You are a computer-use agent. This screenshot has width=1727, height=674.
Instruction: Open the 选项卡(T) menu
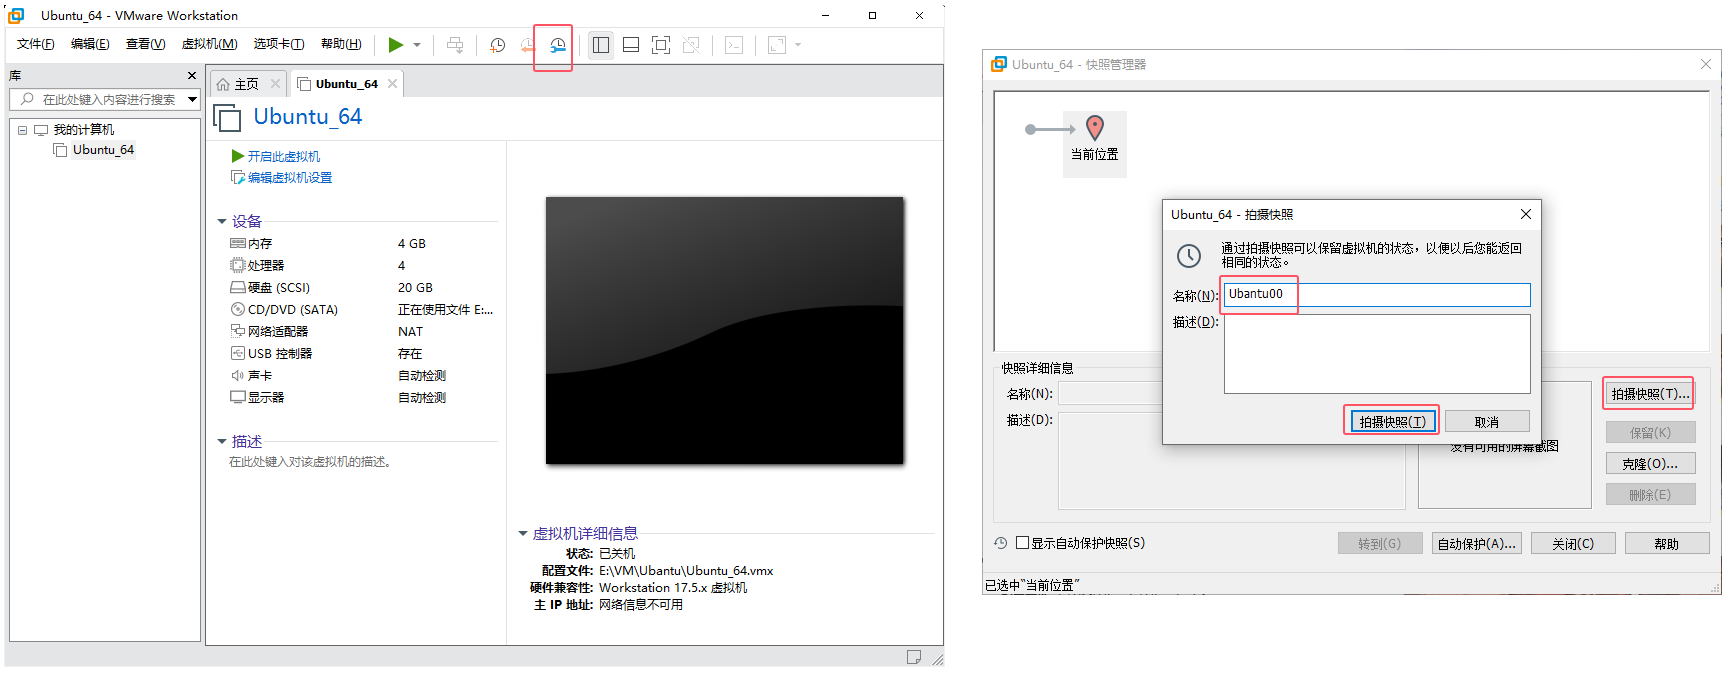(x=279, y=44)
